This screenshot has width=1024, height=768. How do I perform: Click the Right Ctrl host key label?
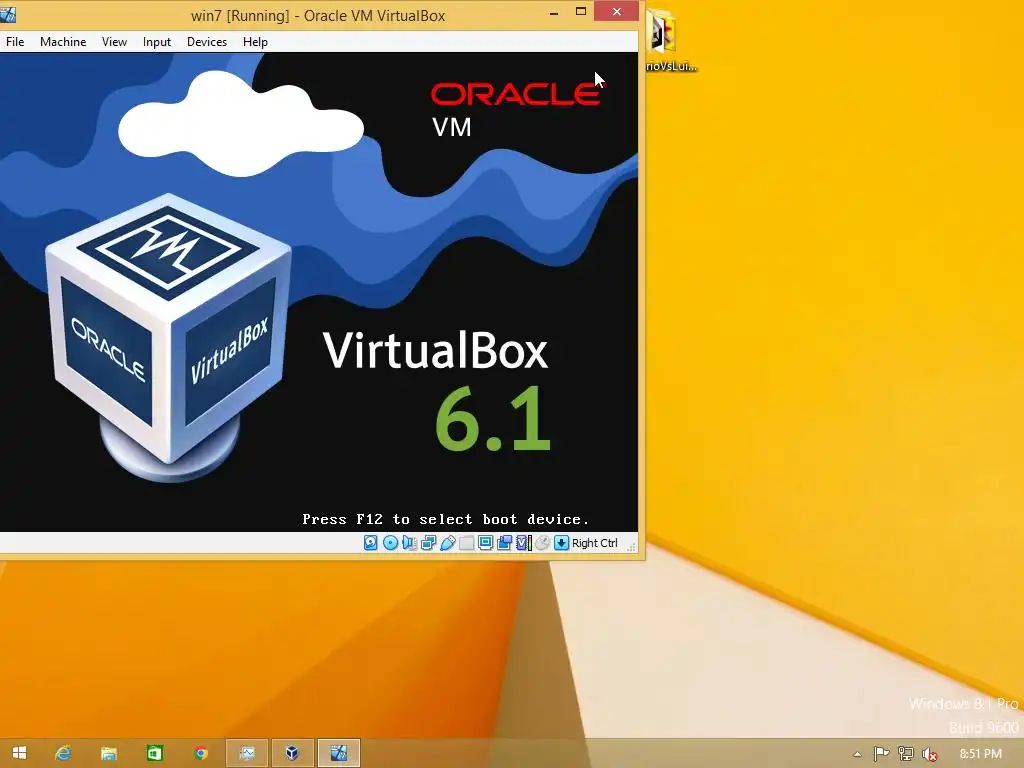[x=594, y=543]
